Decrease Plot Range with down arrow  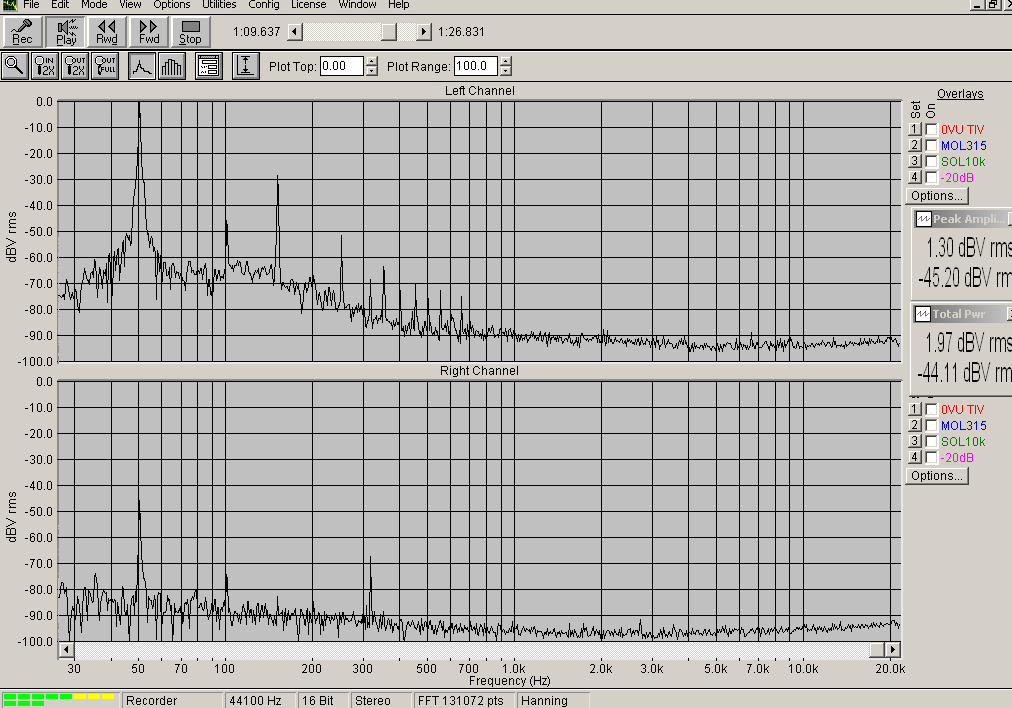click(505, 72)
